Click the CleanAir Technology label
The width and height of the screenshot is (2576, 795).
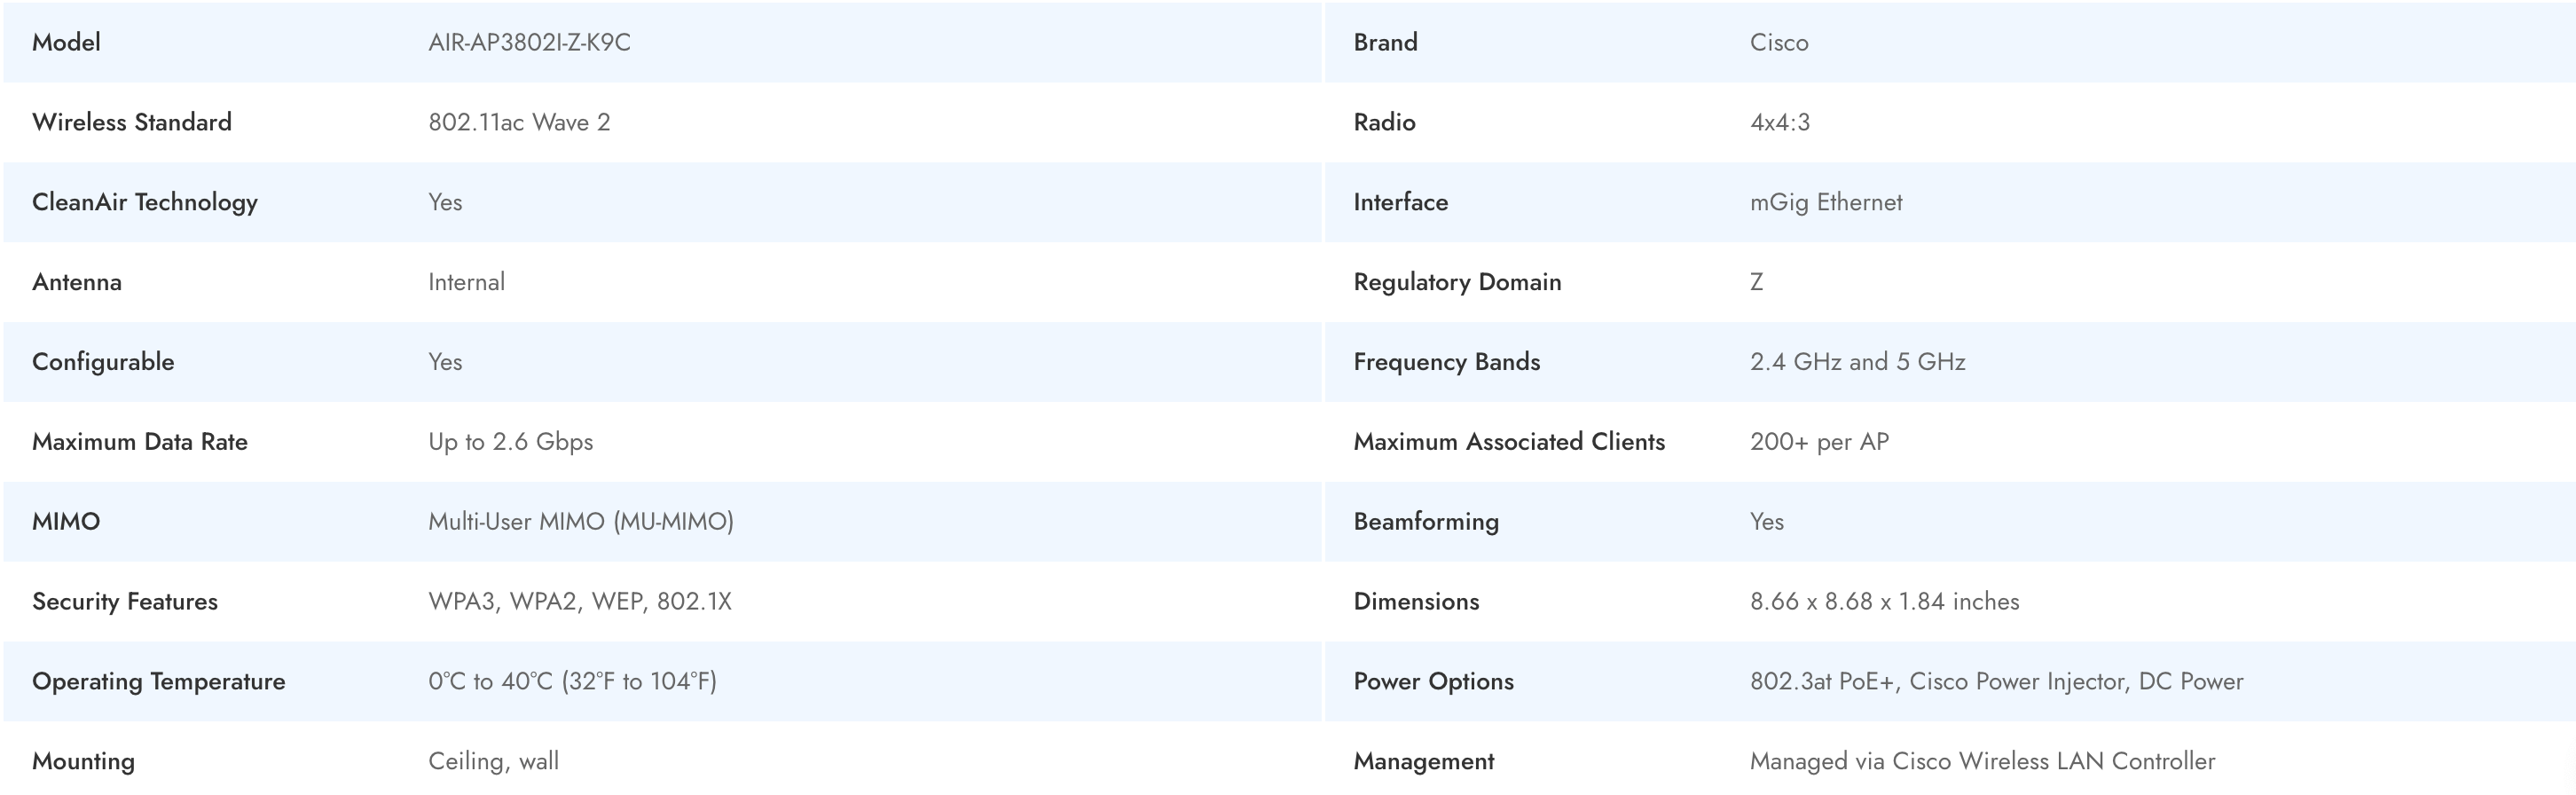(145, 202)
